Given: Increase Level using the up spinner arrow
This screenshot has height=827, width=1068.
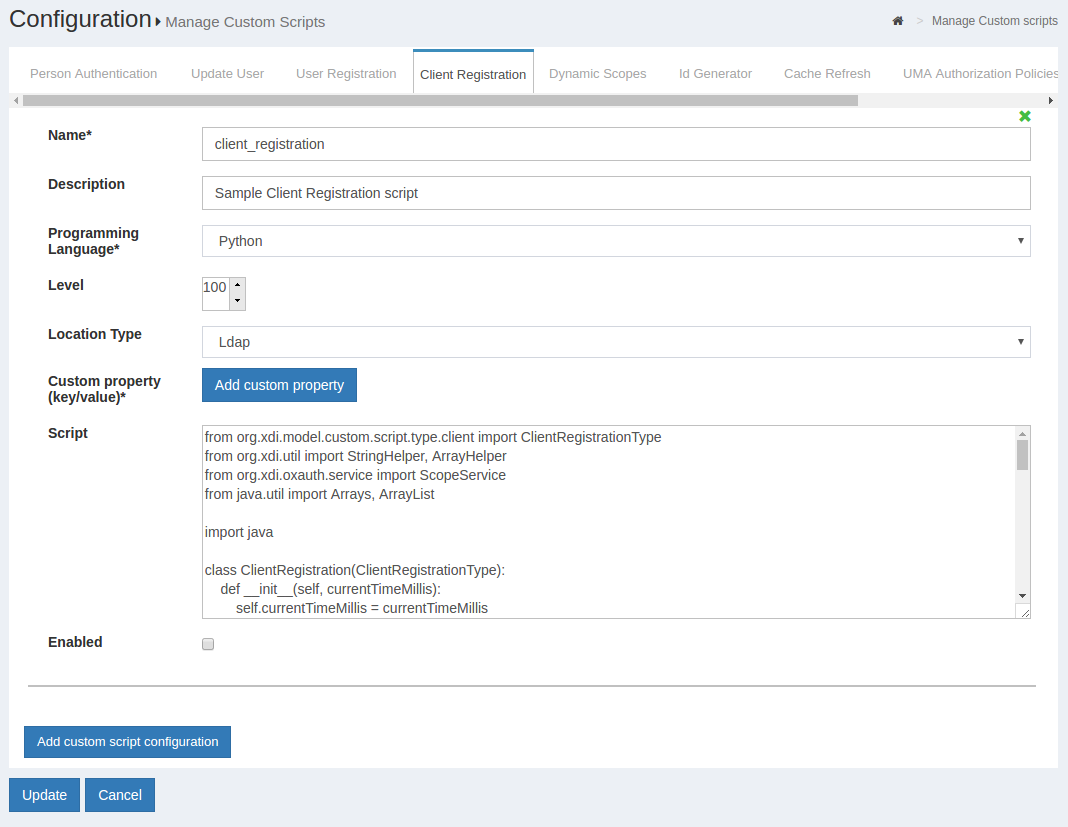Looking at the screenshot, I should 237,286.
